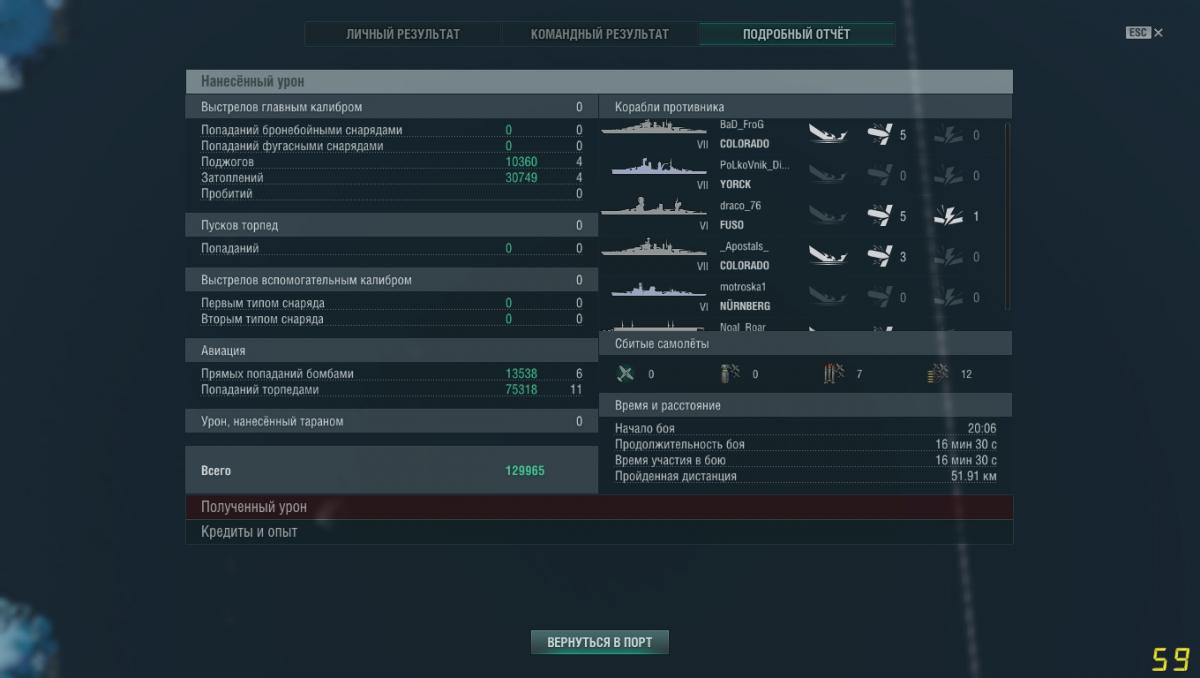This screenshot has width=1200, height=678.
Task: Expand the 'Полученный урон' section
Action: click(x=598, y=507)
